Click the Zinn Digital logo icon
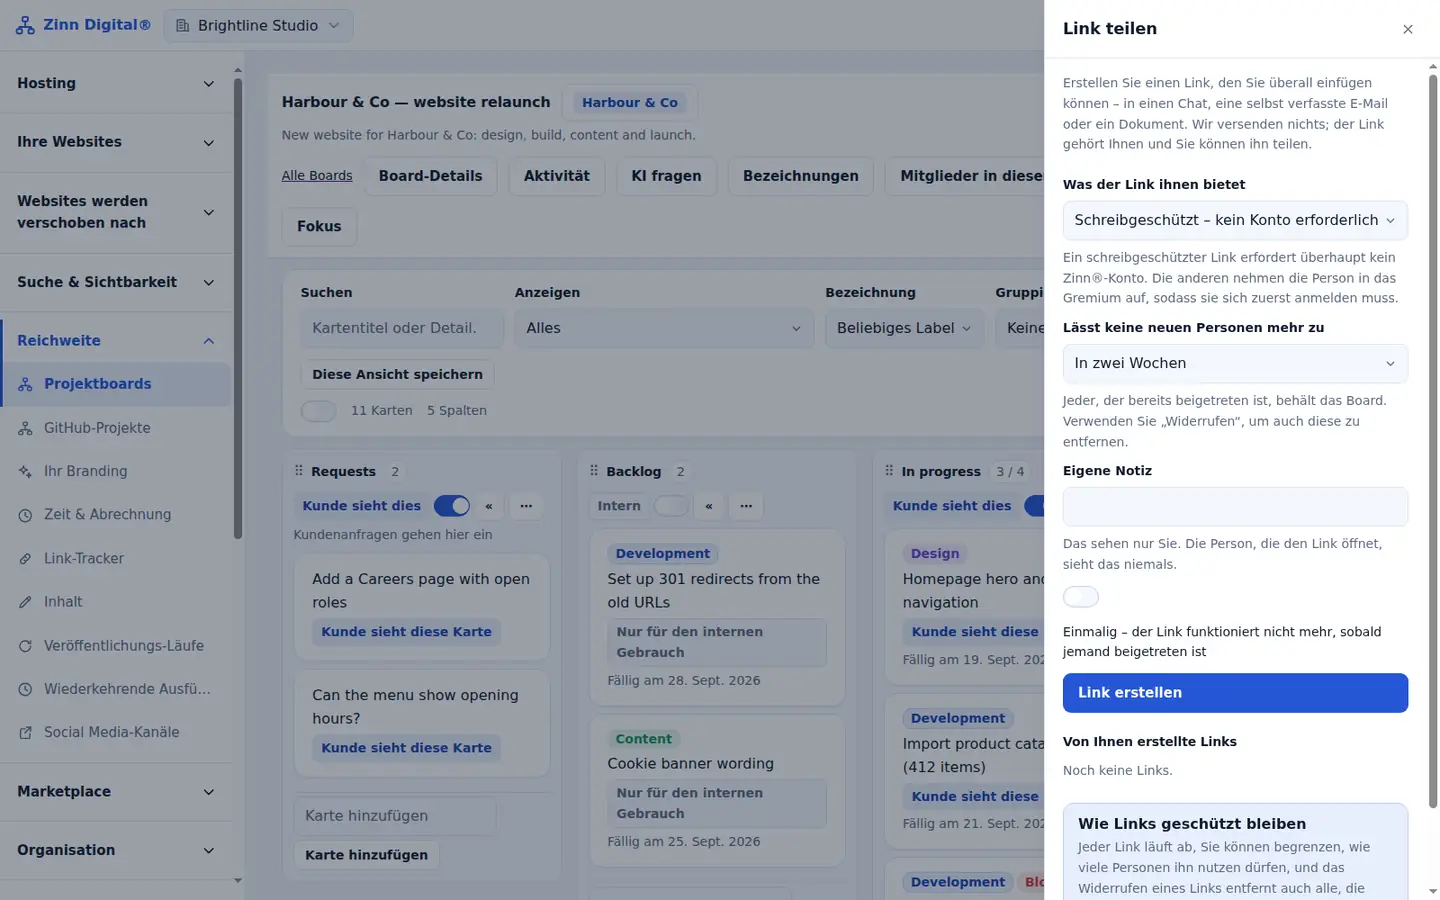Screen dimensions: 1440x900 [x=25, y=25]
